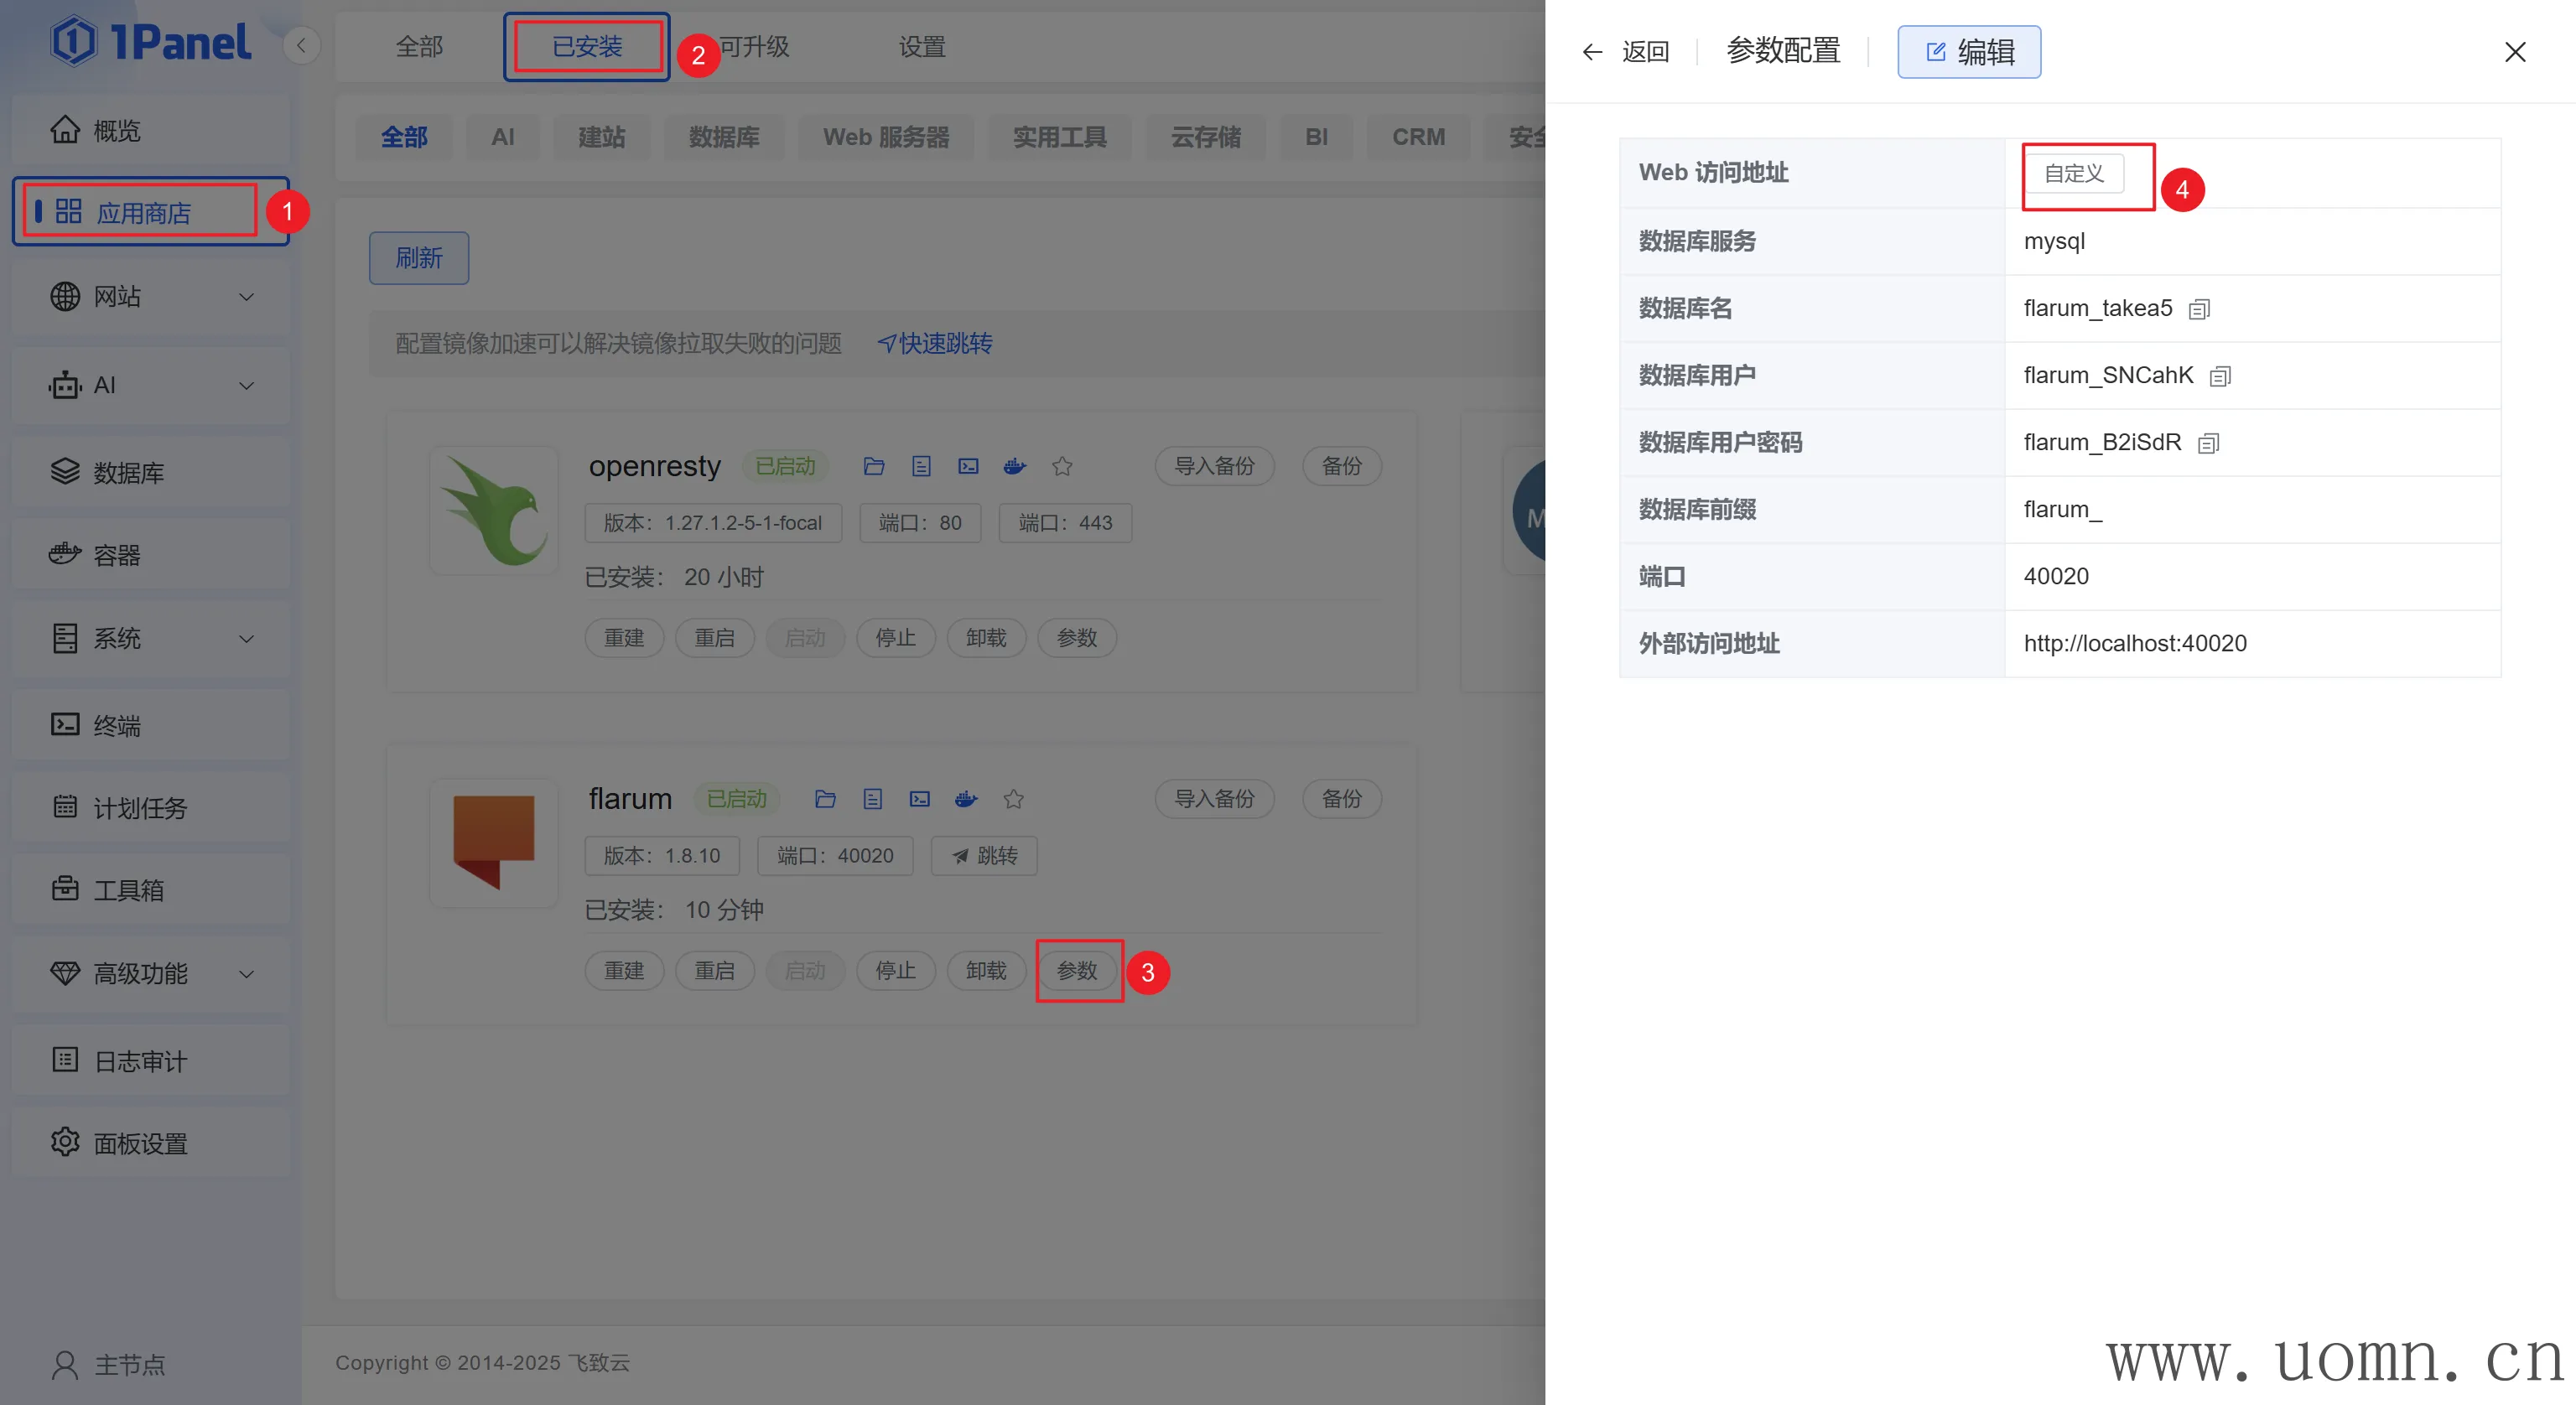Open 容器 in the sidebar
This screenshot has width=2576, height=1405.
point(116,556)
